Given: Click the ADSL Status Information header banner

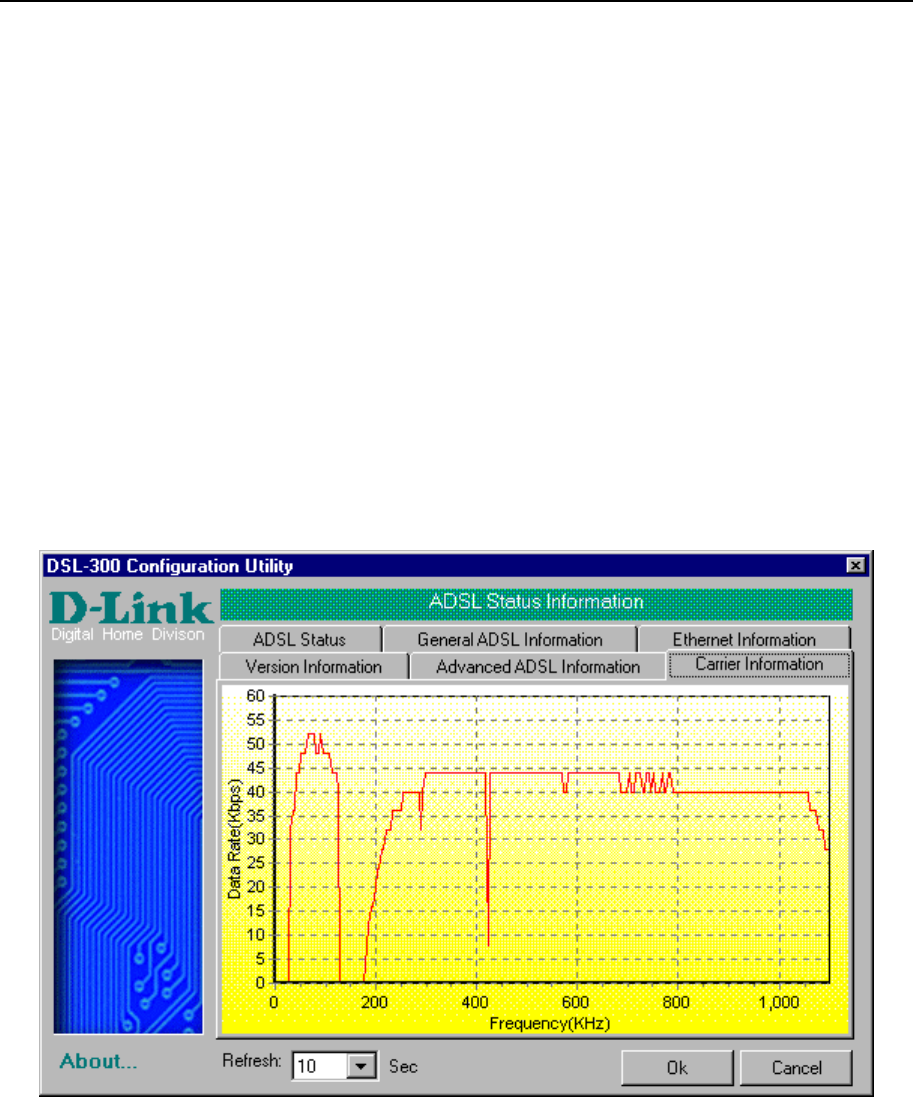Looking at the screenshot, I should click(537, 602).
